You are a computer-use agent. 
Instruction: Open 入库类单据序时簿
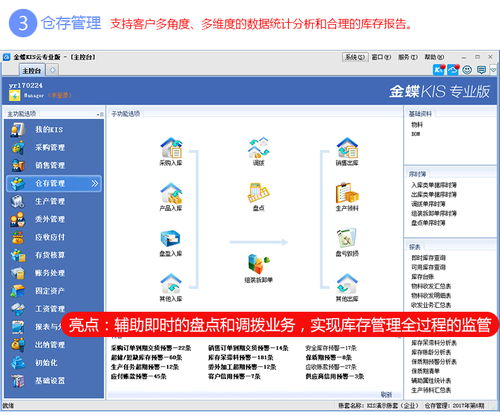434,185
